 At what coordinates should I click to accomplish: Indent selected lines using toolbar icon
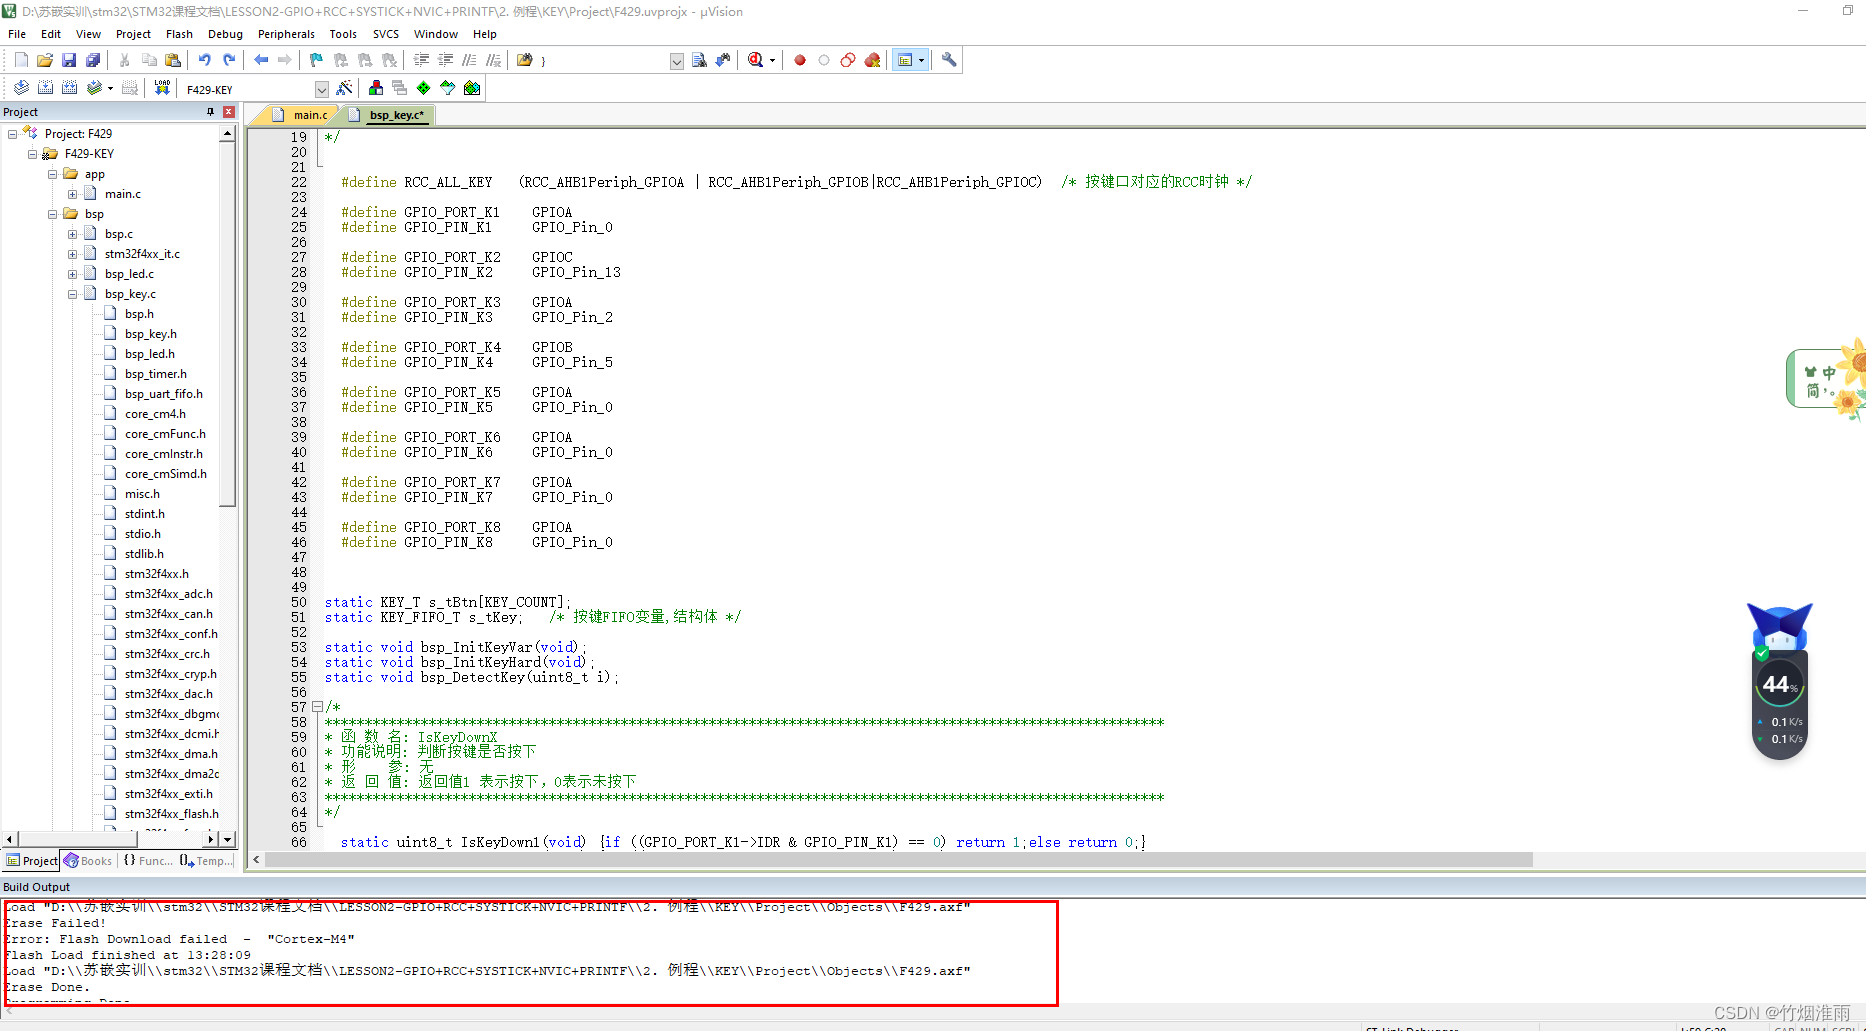(421, 60)
